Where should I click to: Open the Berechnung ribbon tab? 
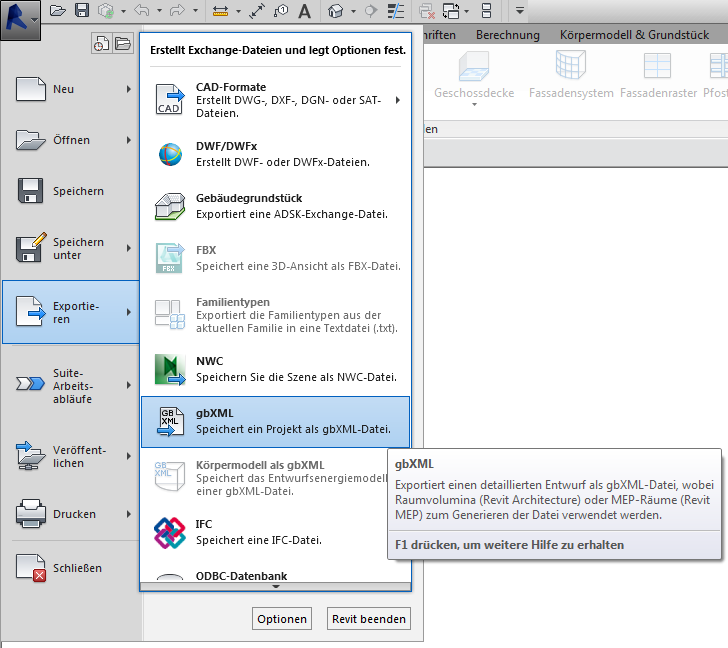[507, 35]
